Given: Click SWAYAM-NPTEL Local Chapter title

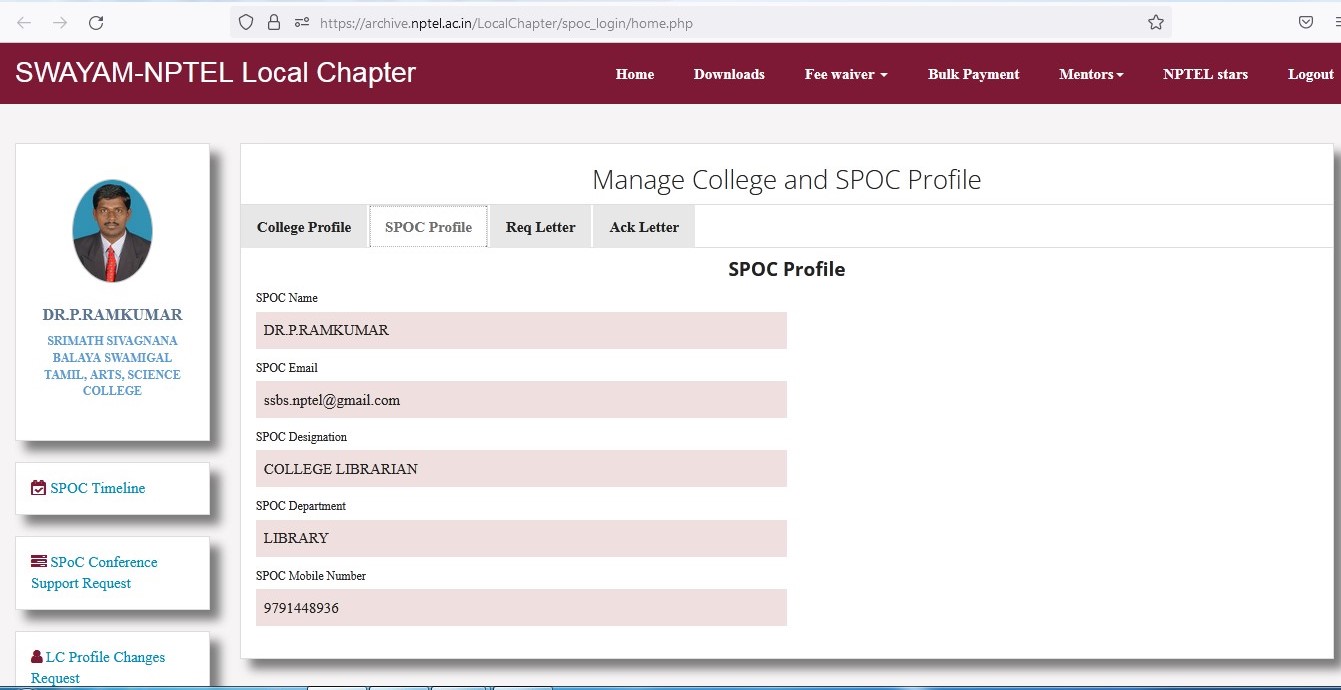Looking at the screenshot, I should click(215, 72).
